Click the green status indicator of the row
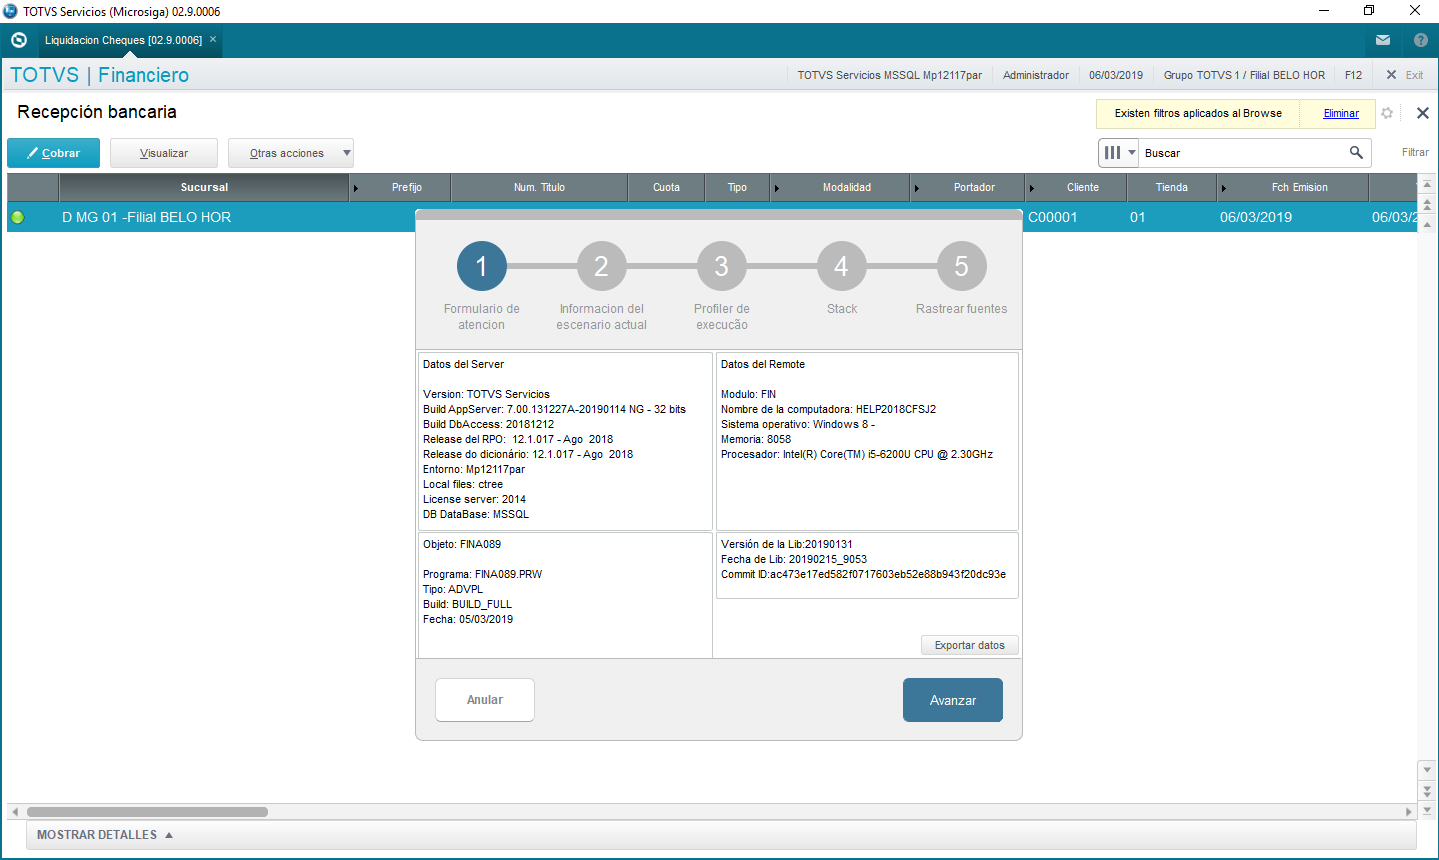The image size is (1439, 860). (x=17, y=217)
